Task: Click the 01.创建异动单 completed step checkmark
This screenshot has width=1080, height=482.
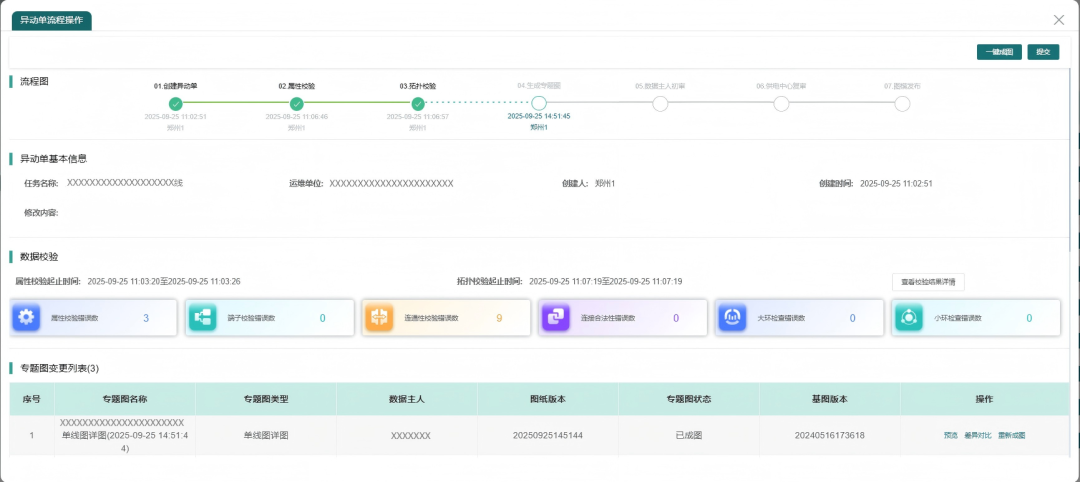Action: [x=176, y=104]
